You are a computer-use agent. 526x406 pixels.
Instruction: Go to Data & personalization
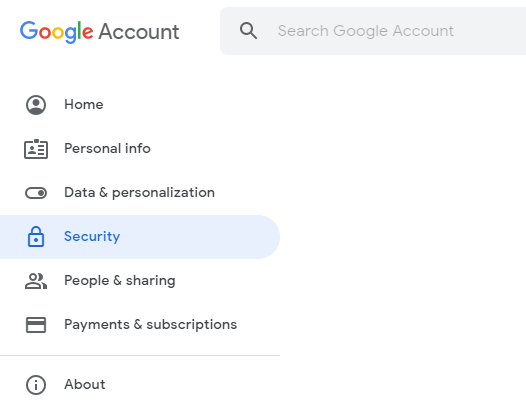pyautogui.click(x=140, y=193)
